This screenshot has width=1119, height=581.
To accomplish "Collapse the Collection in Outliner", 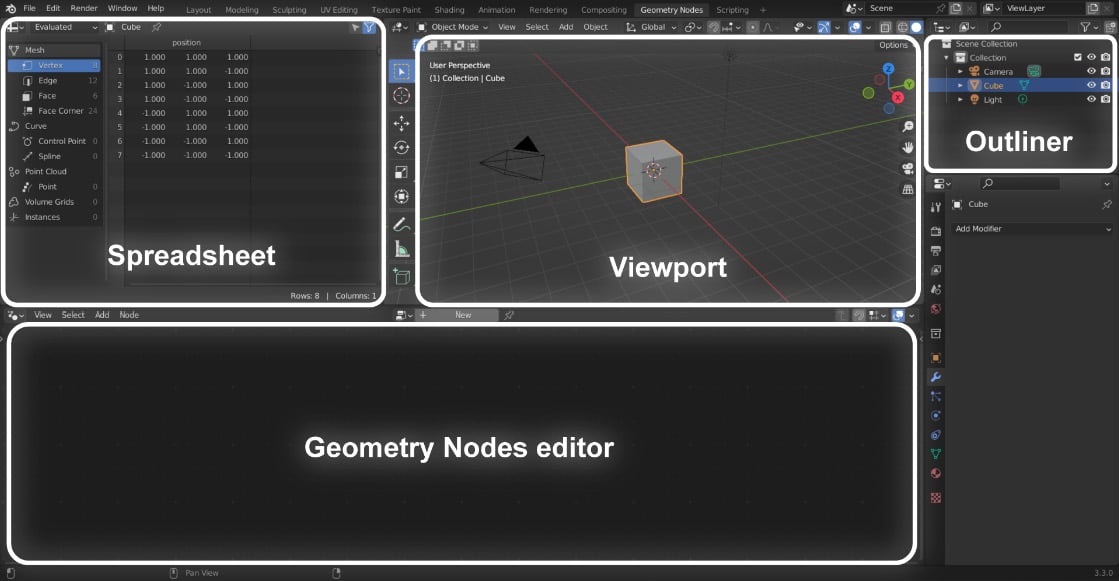I will (947, 57).
